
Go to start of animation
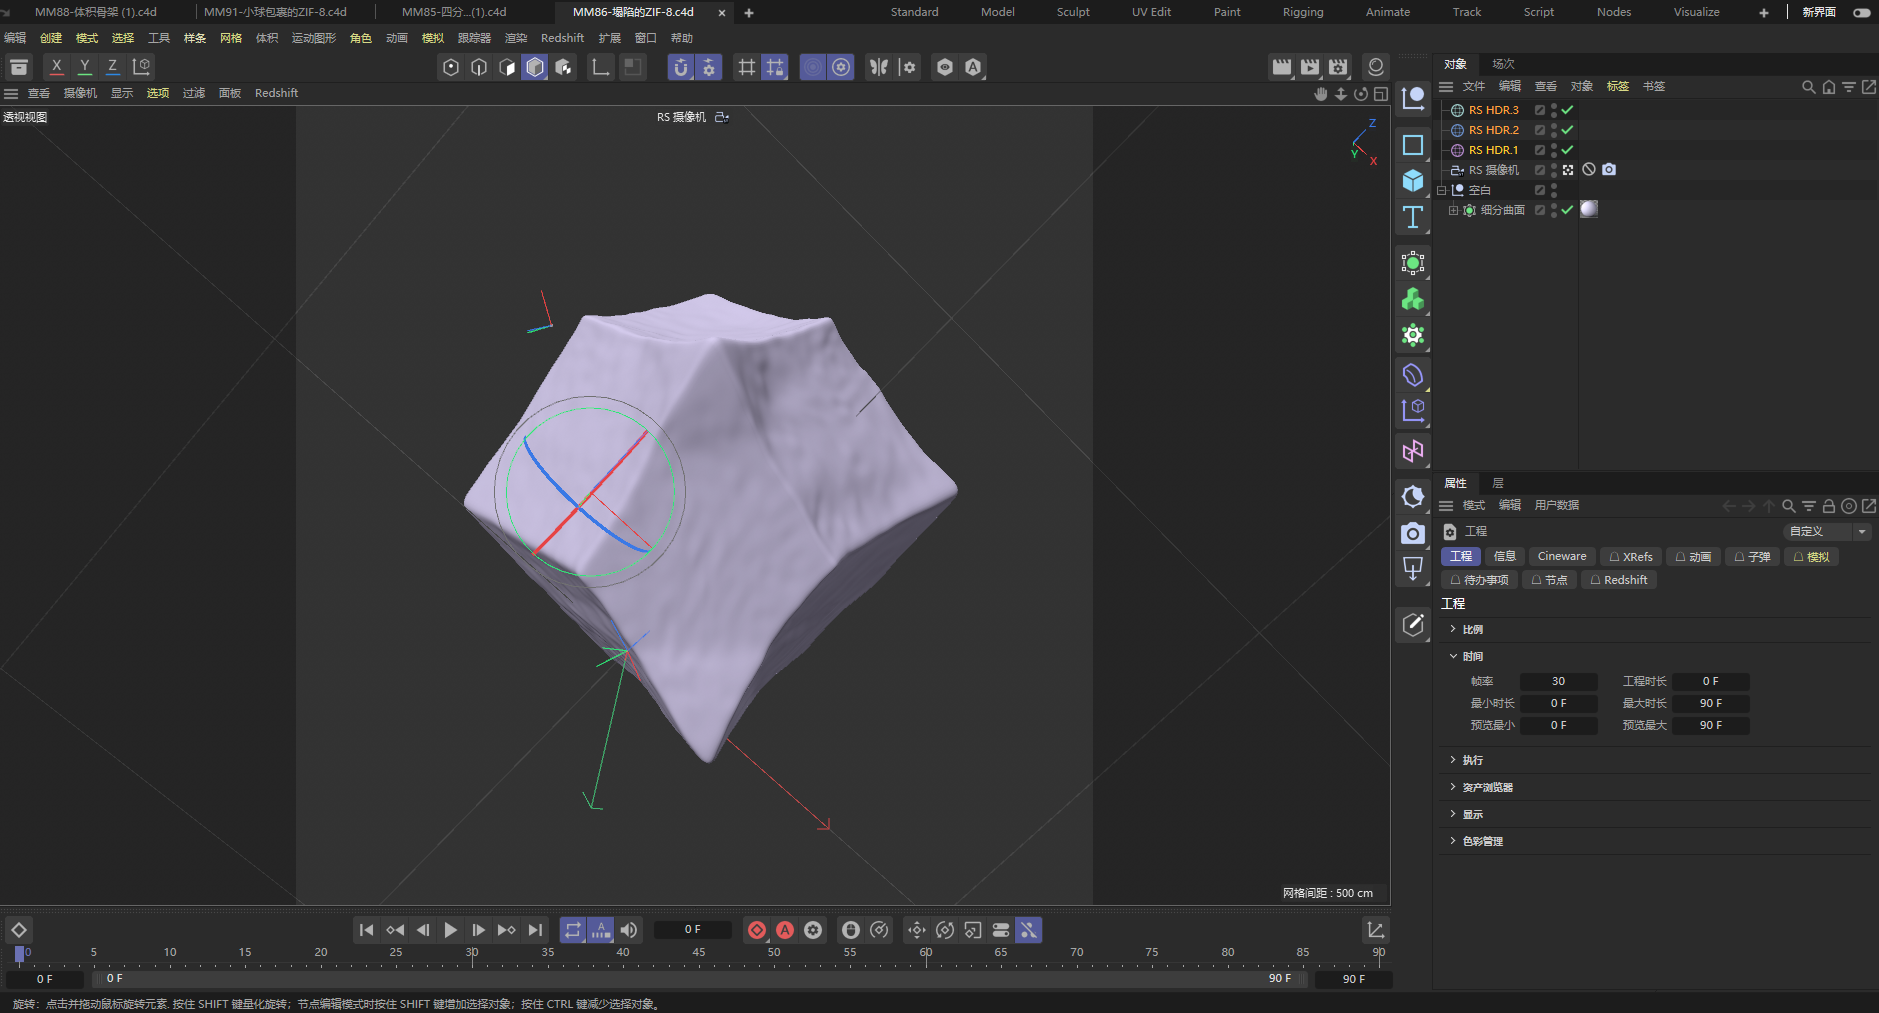point(367,930)
